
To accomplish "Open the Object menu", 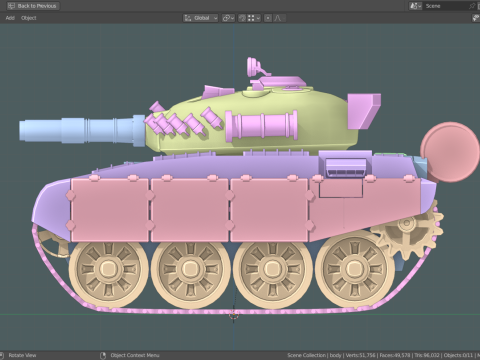I will tap(29, 18).
